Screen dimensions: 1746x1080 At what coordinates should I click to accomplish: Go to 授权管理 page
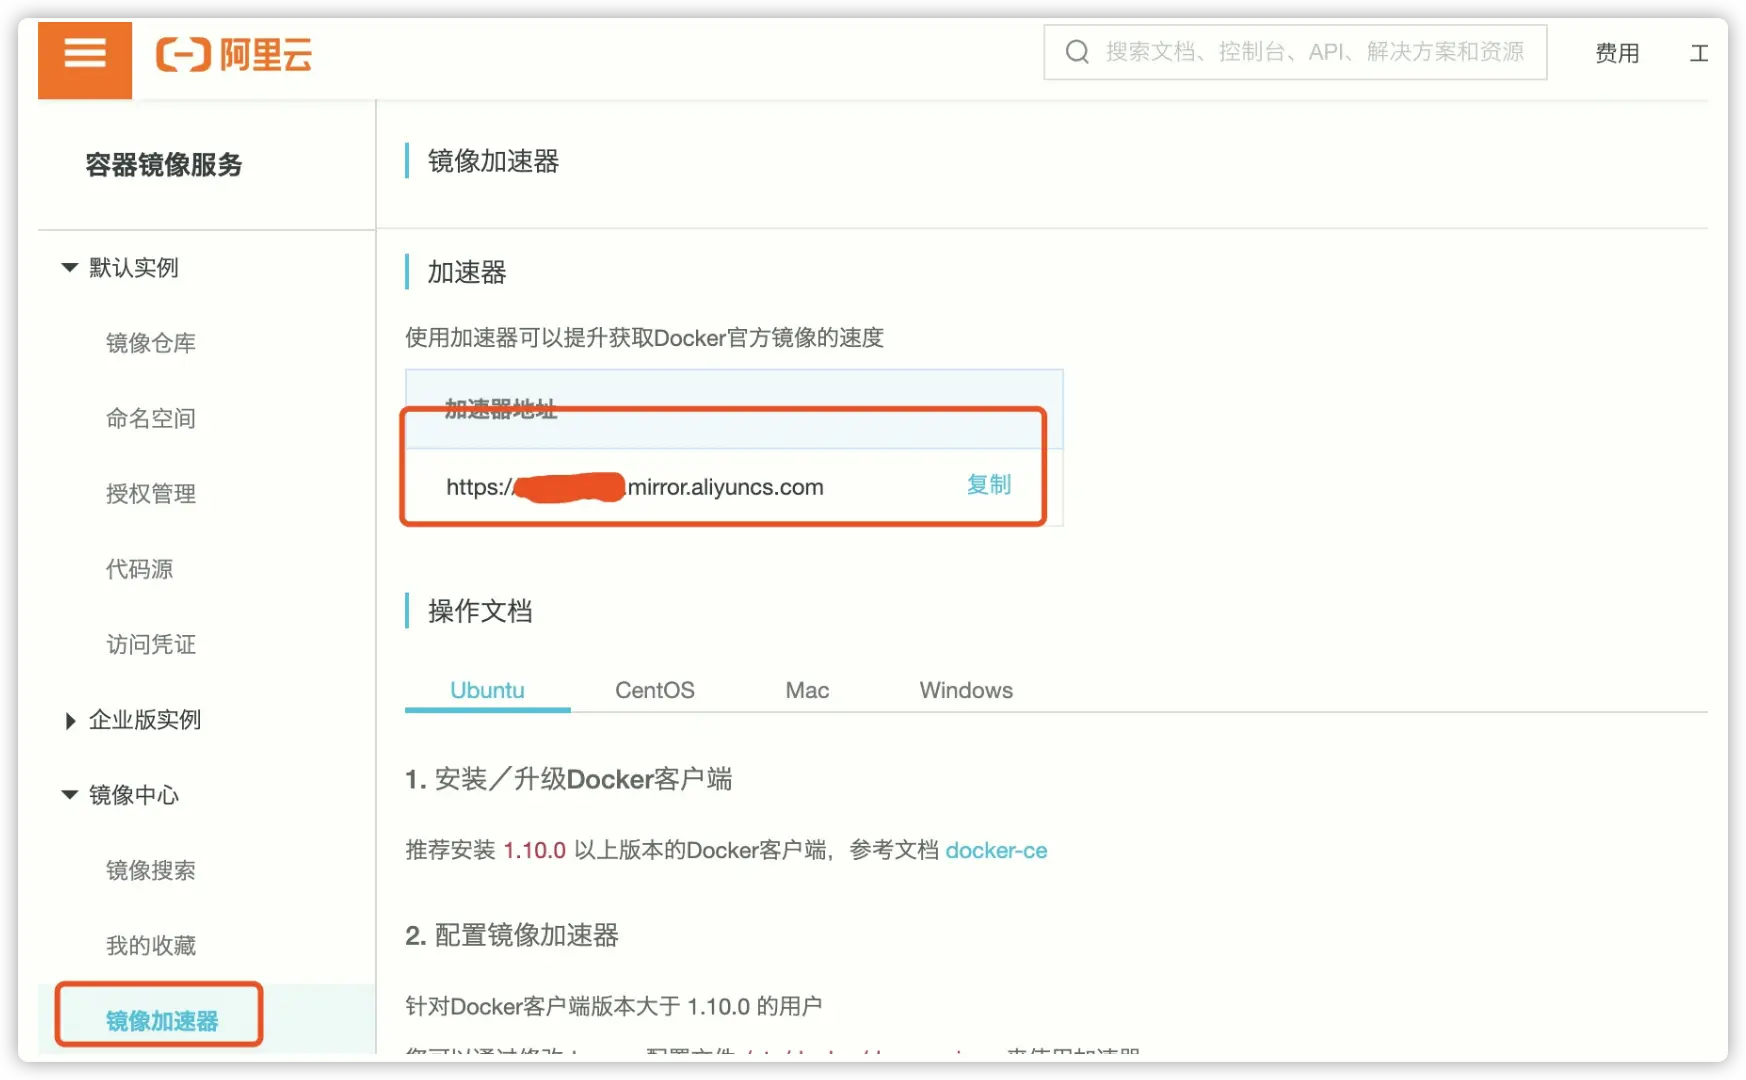click(x=151, y=494)
